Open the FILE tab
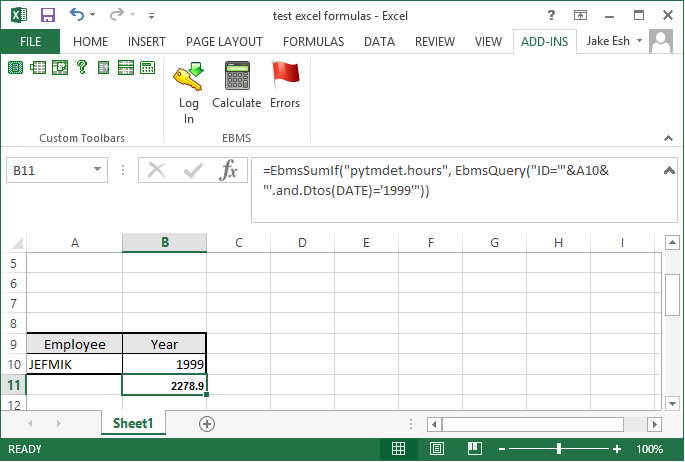685x462 pixels. coord(30,42)
